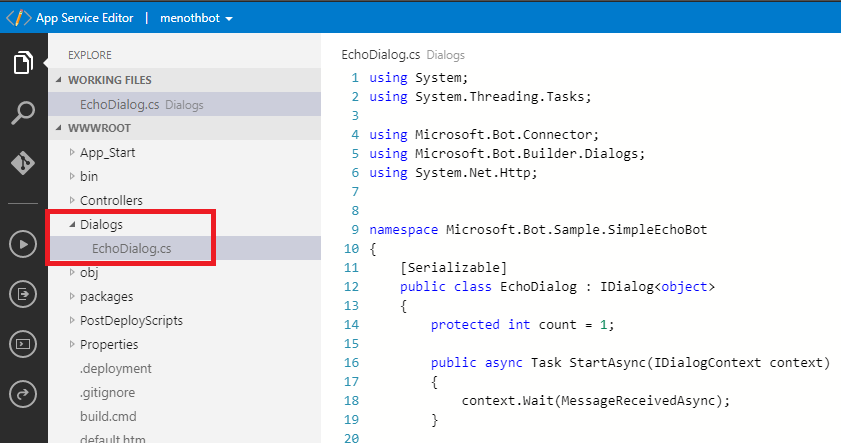Click line number 9 in gutter
The height and width of the screenshot is (443, 841).
[355, 230]
